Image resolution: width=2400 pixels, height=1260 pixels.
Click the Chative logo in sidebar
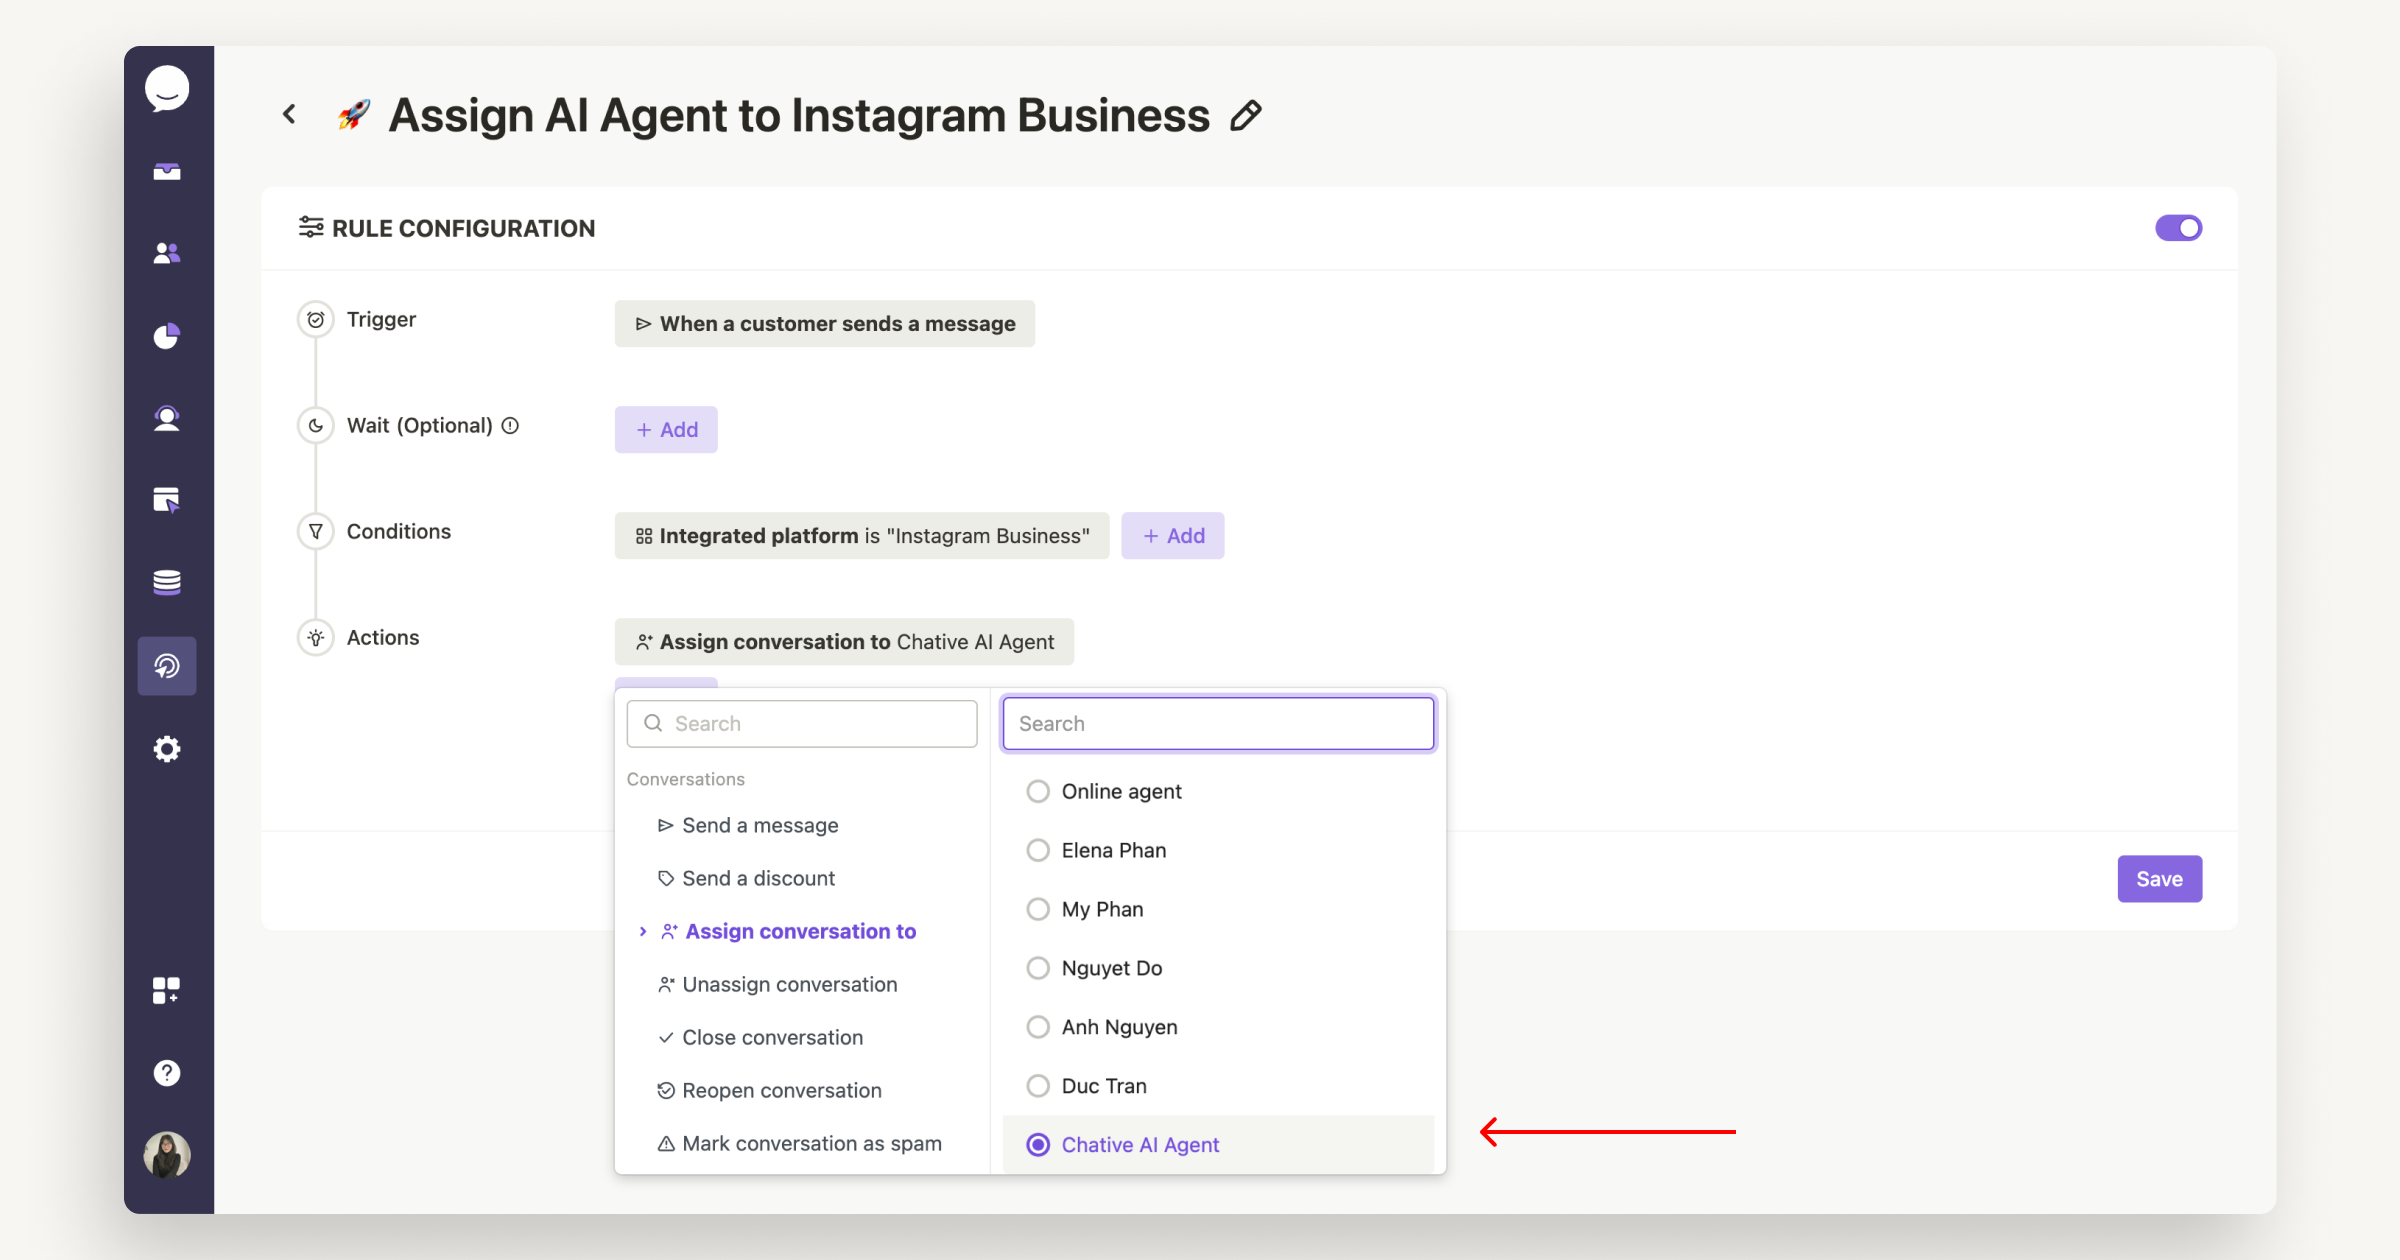tap(167, 89)
